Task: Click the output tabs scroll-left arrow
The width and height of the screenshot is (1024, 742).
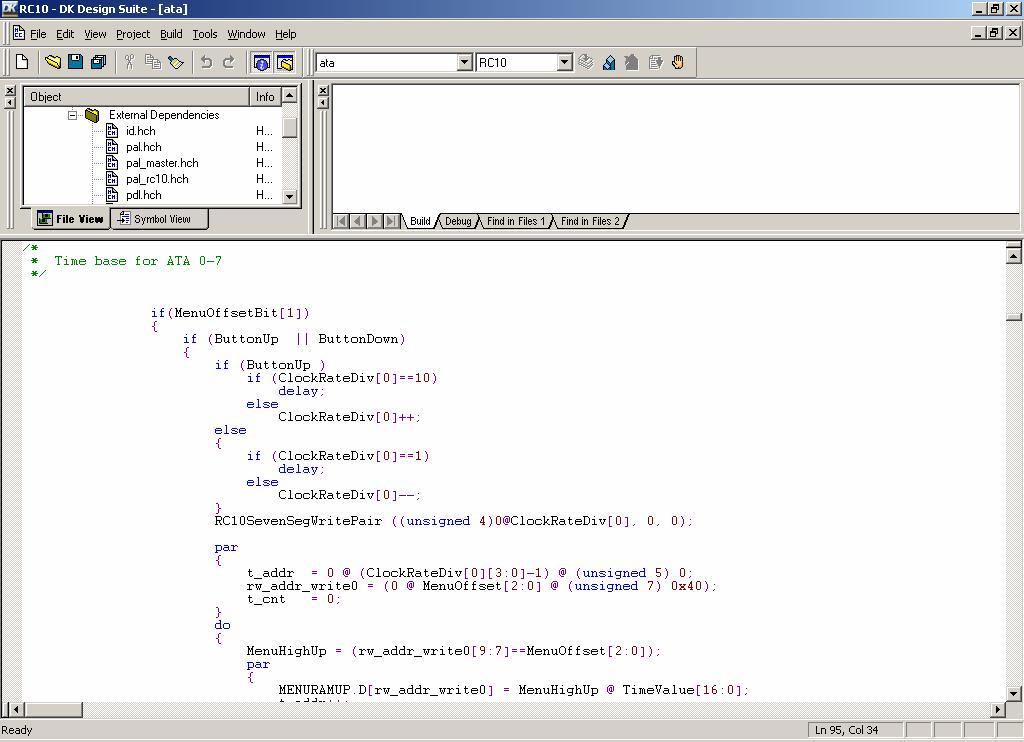Action: (x=357, y=221)
